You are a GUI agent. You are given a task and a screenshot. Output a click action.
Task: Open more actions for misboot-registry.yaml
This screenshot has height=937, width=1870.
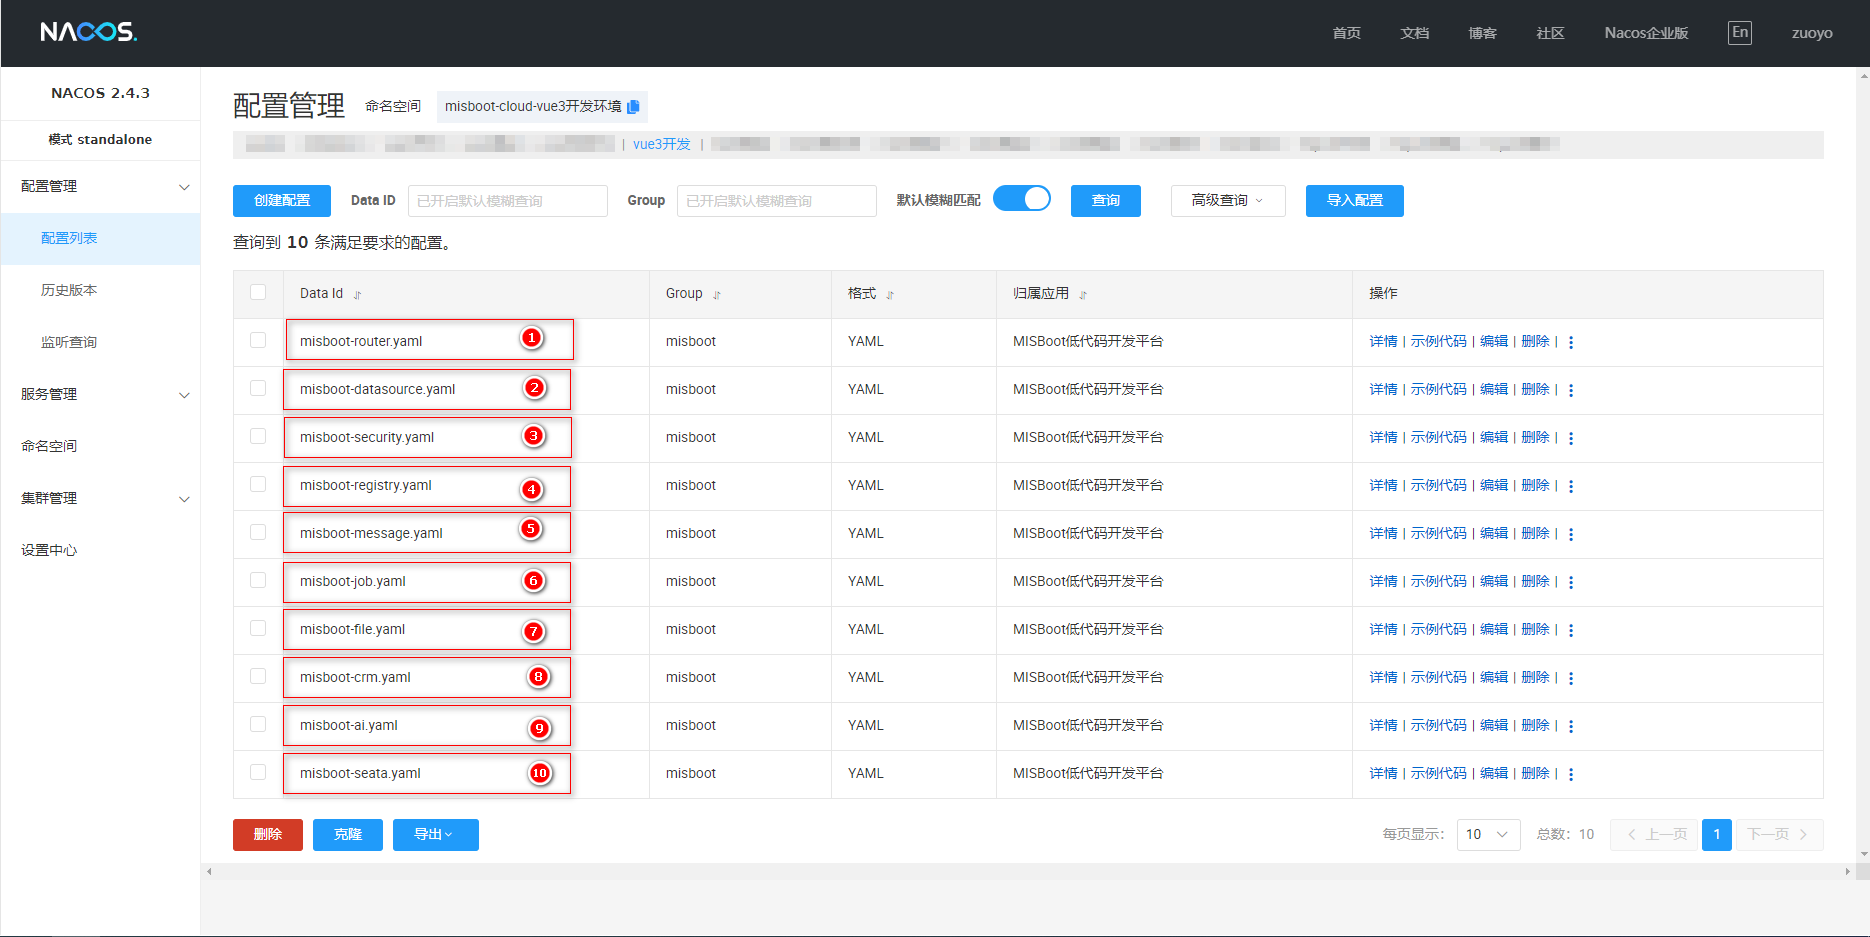tap(1571, 486)
